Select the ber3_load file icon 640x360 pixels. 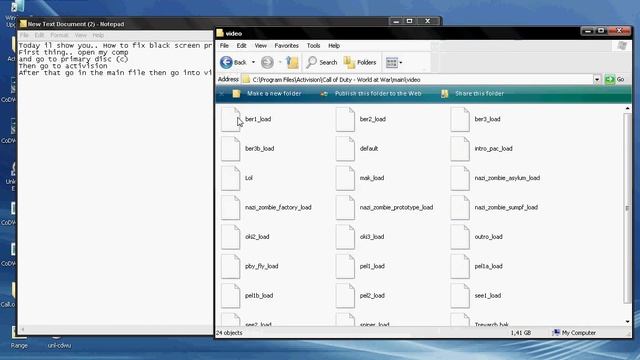click(460, 120)
